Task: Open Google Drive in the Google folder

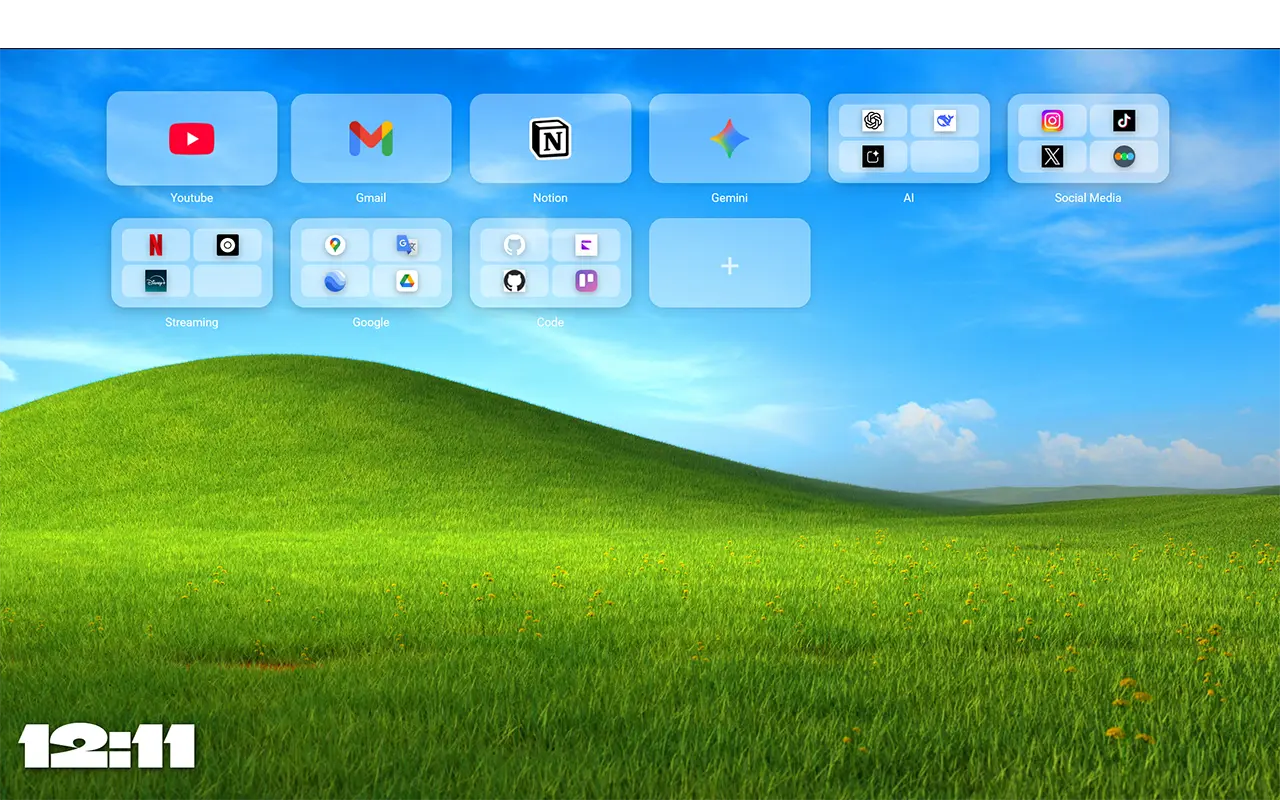Action: click(407, 281)
